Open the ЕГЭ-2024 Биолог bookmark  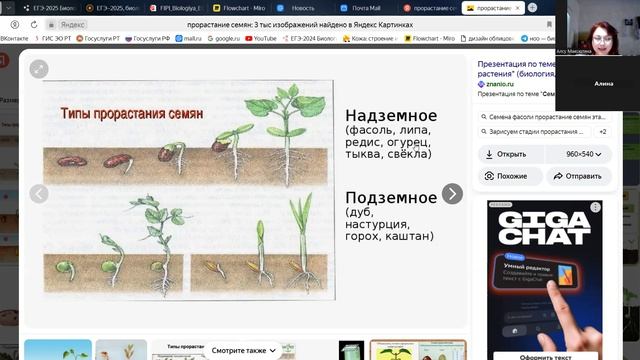pyautogui.click(x=309, y=38)
